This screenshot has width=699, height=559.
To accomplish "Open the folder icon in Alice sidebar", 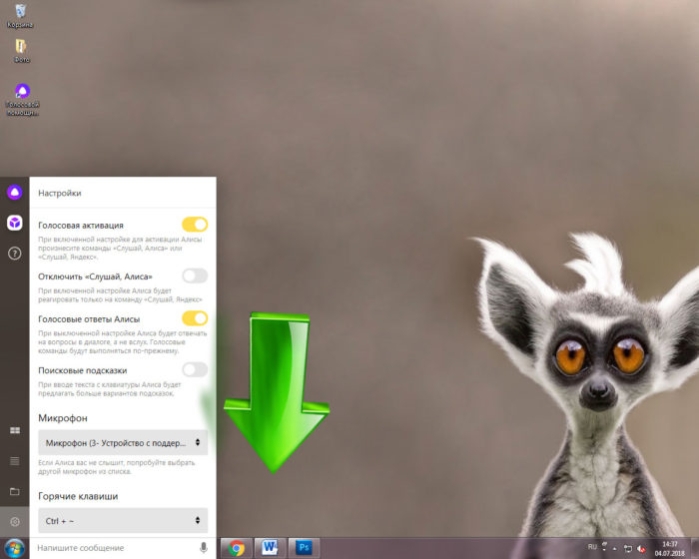I will tap(15, 491).
